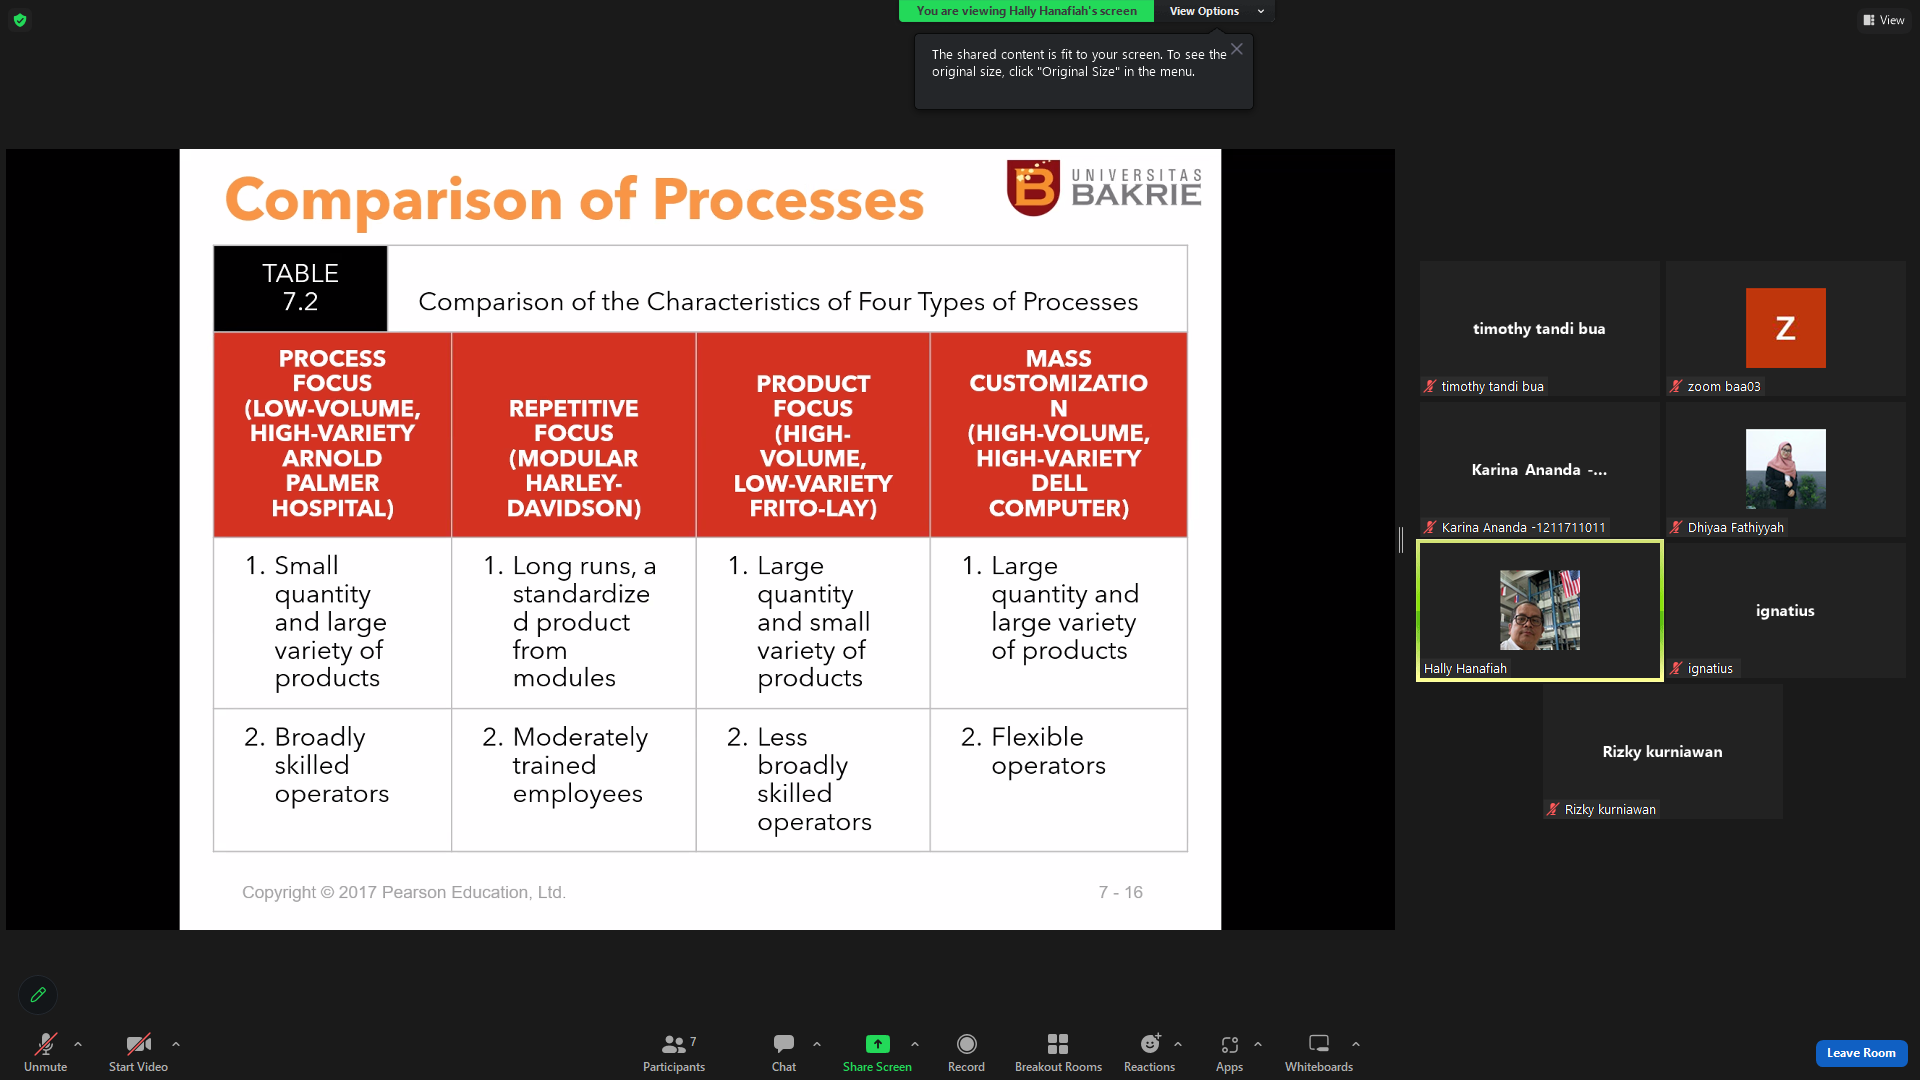Click the table caption 'Comparison of the Characteristics'
The image size is (1920, 1080).
coord(778,302)
